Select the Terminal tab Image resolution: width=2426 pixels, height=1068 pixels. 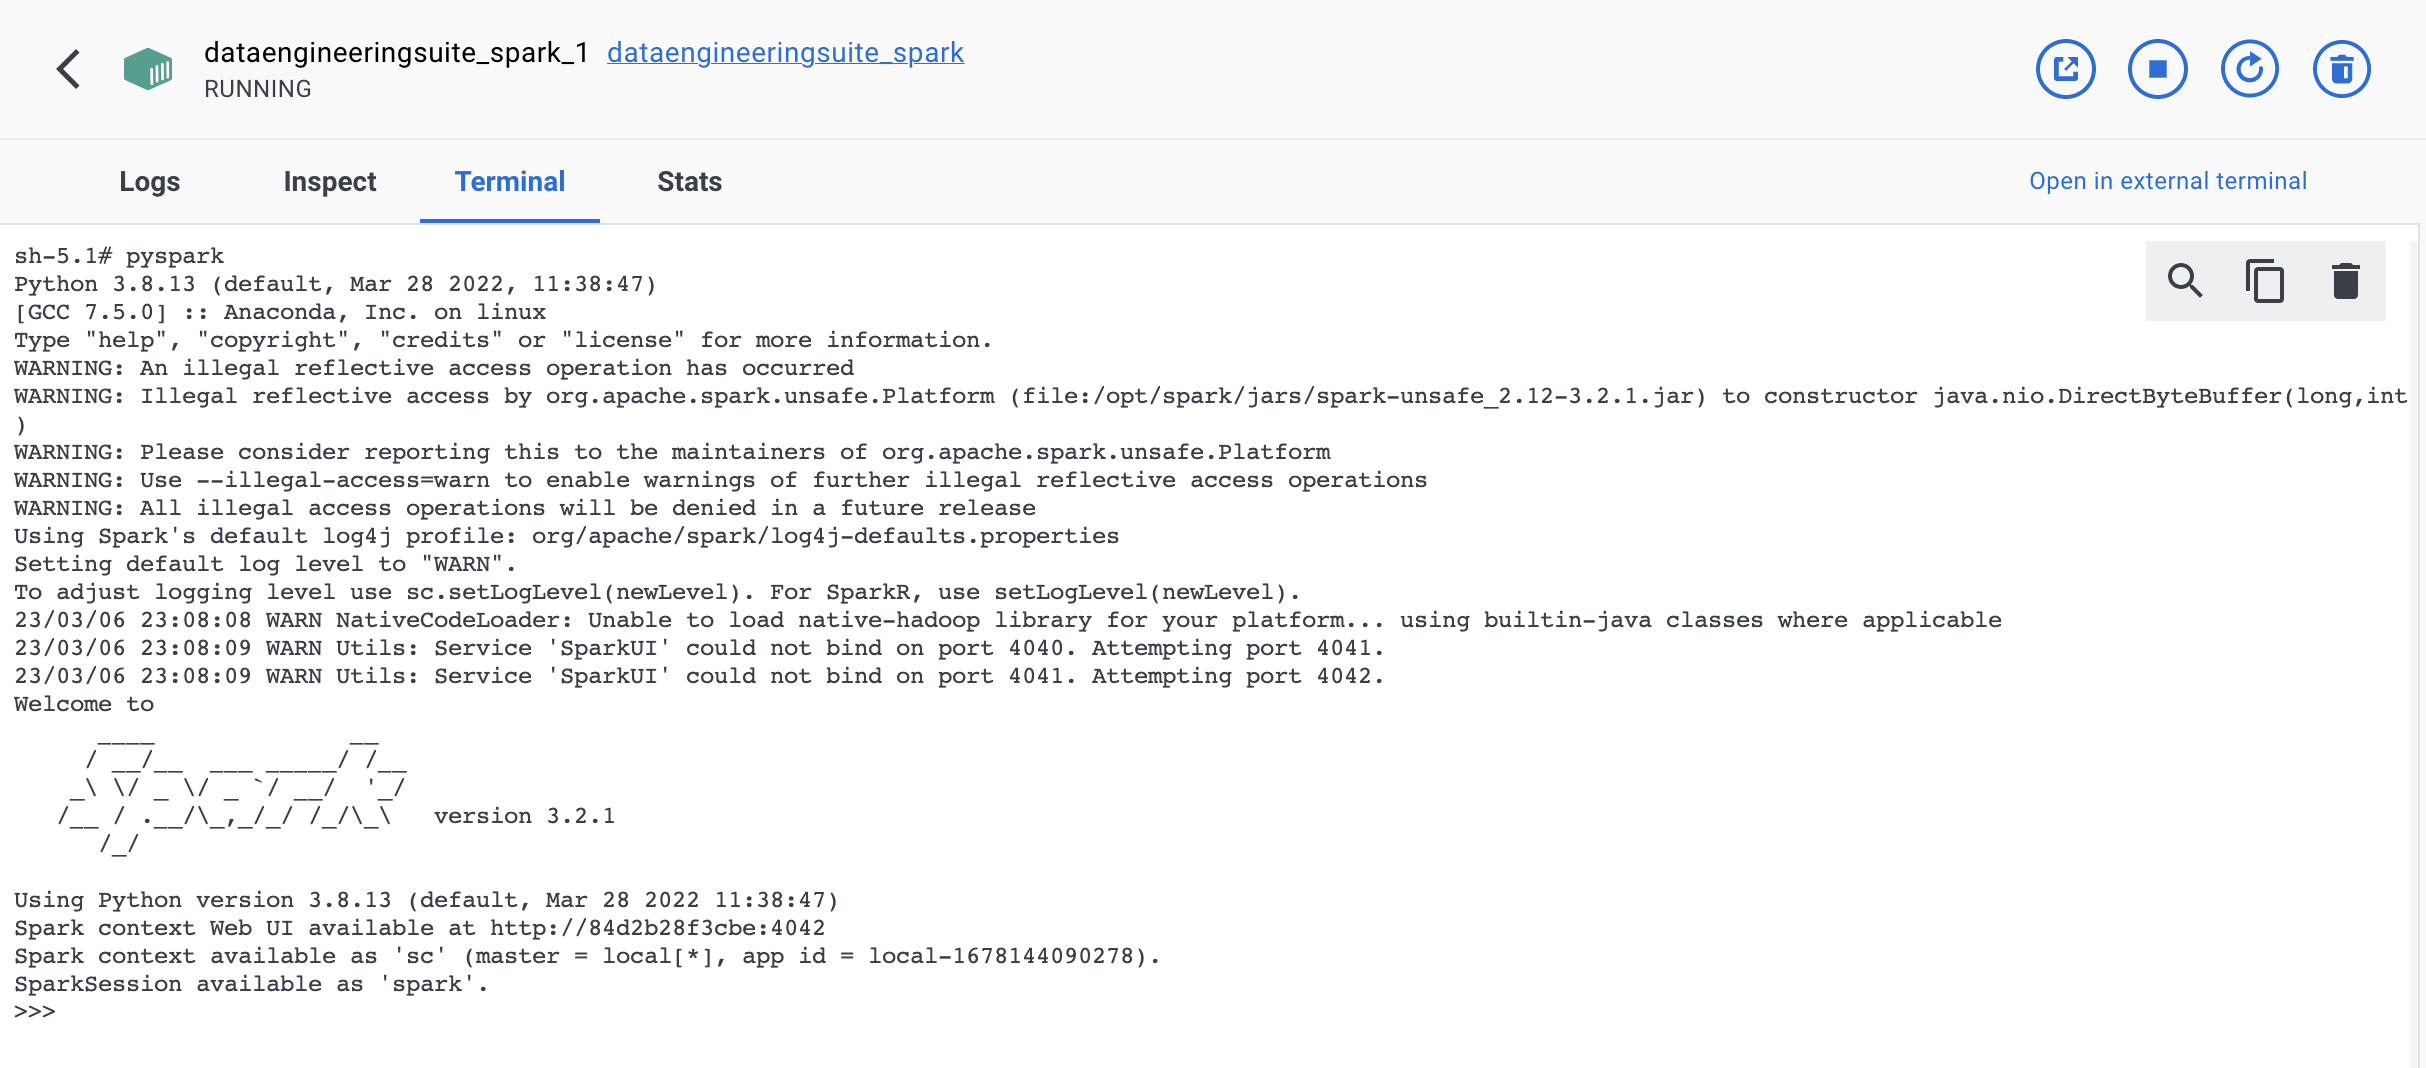point(510,181)
